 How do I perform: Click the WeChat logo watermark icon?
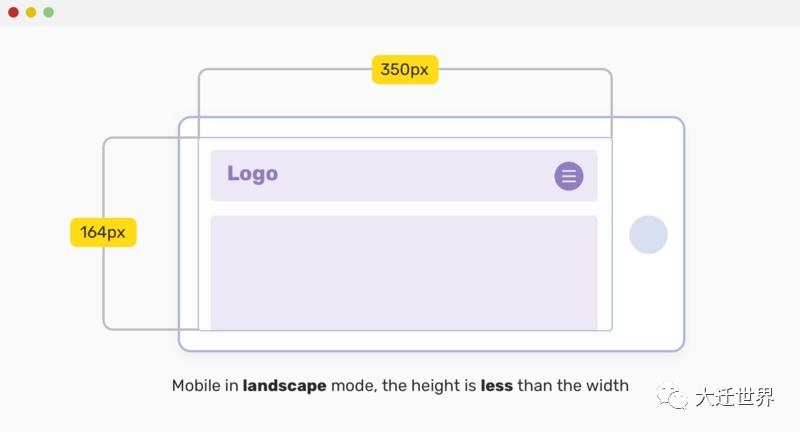click(676, 398)
